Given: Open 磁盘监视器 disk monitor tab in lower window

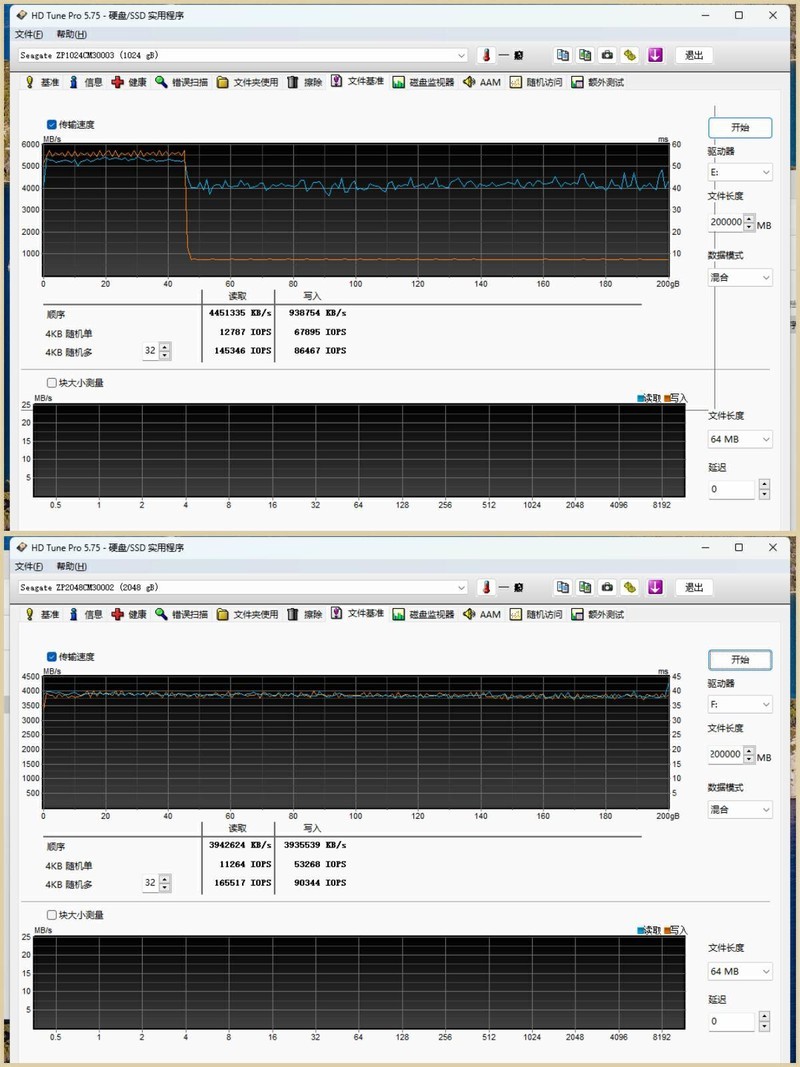Looking at the screenshot, I should 423,614.
